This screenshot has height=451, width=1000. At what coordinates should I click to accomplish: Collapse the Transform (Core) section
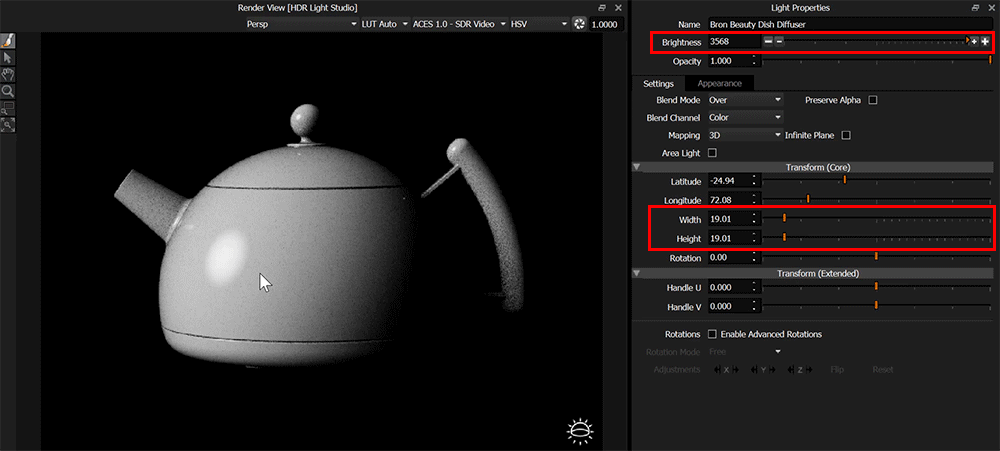click(638, 167)
